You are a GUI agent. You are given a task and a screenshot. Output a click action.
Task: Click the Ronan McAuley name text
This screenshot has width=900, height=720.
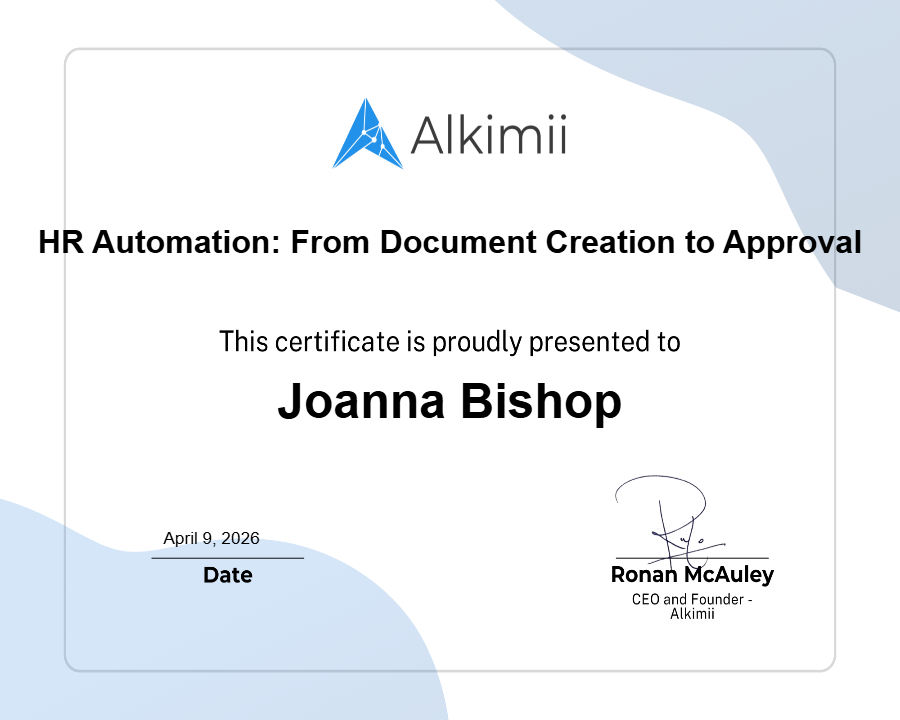tap(692, 576)
